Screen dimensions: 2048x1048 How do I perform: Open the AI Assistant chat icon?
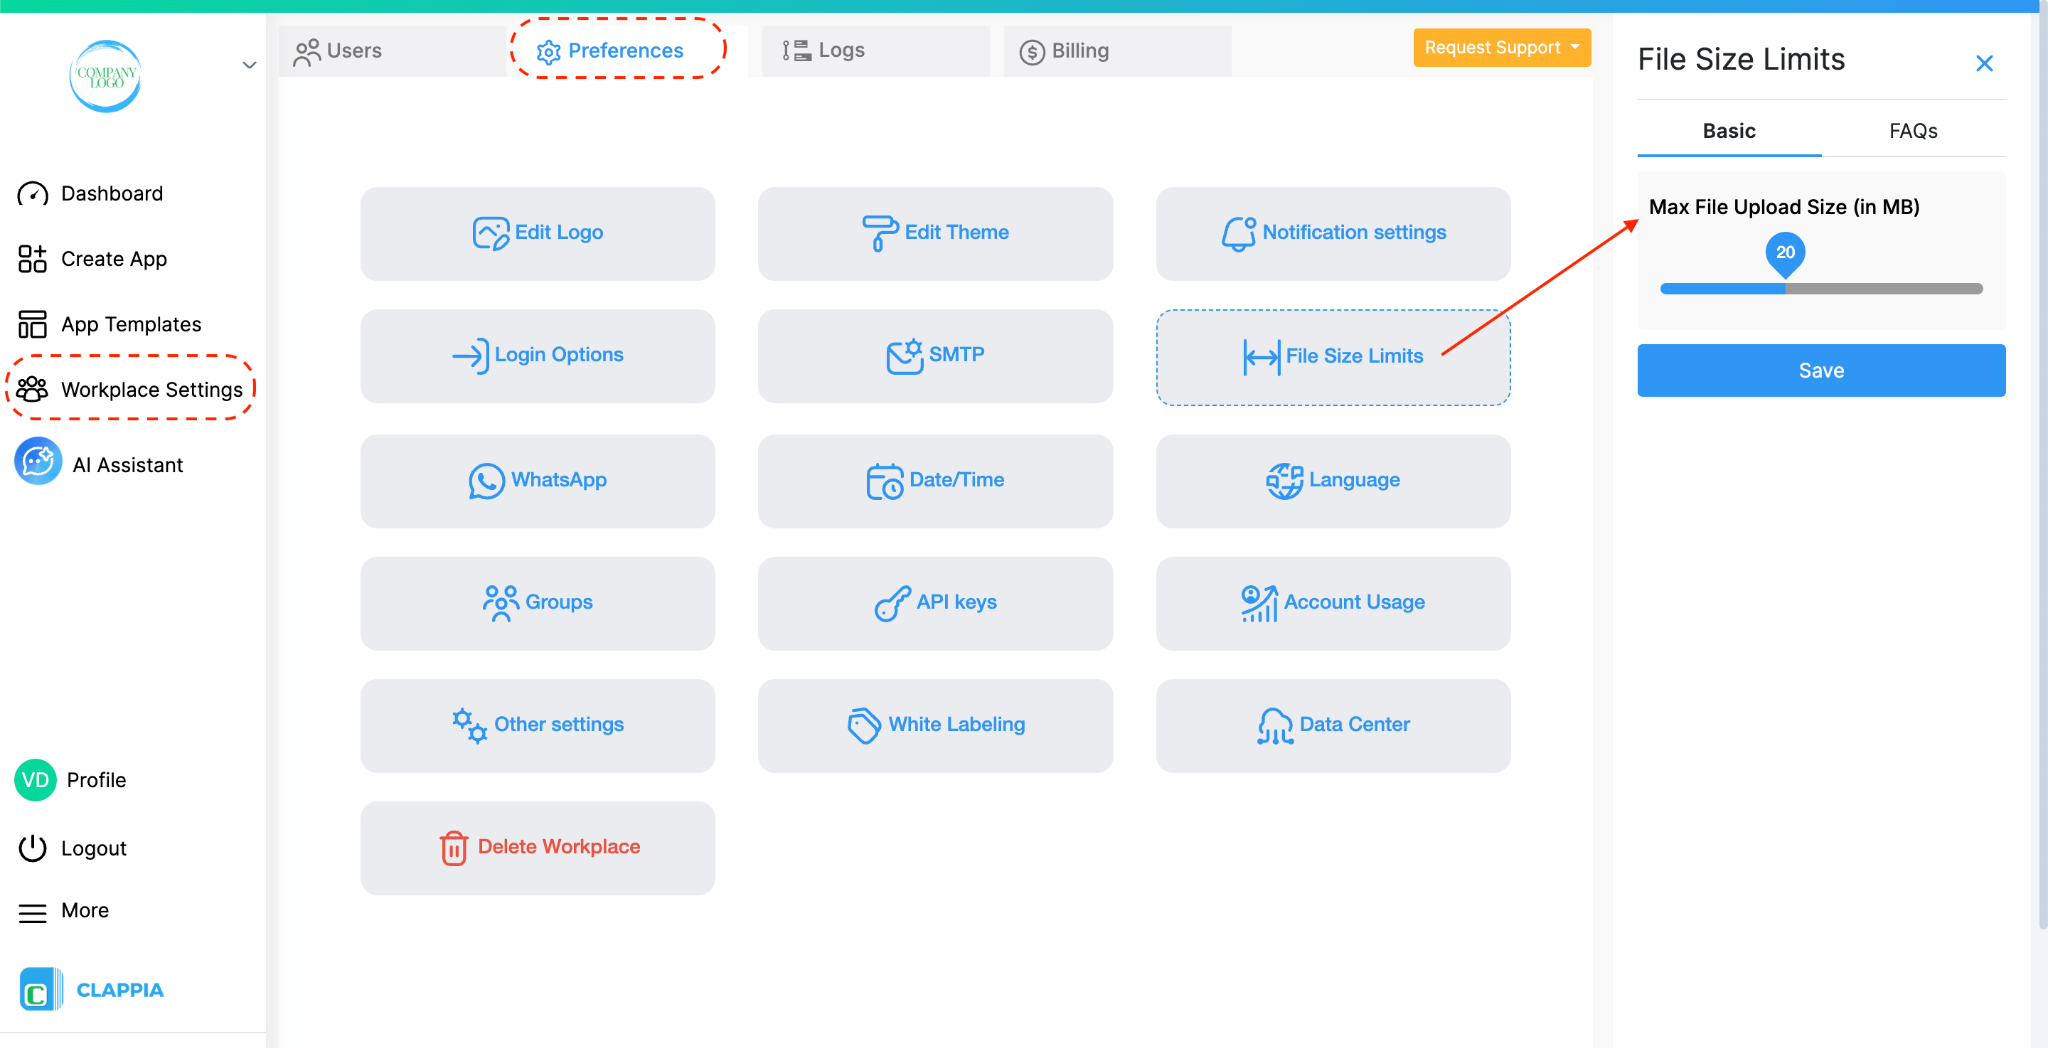38,461
